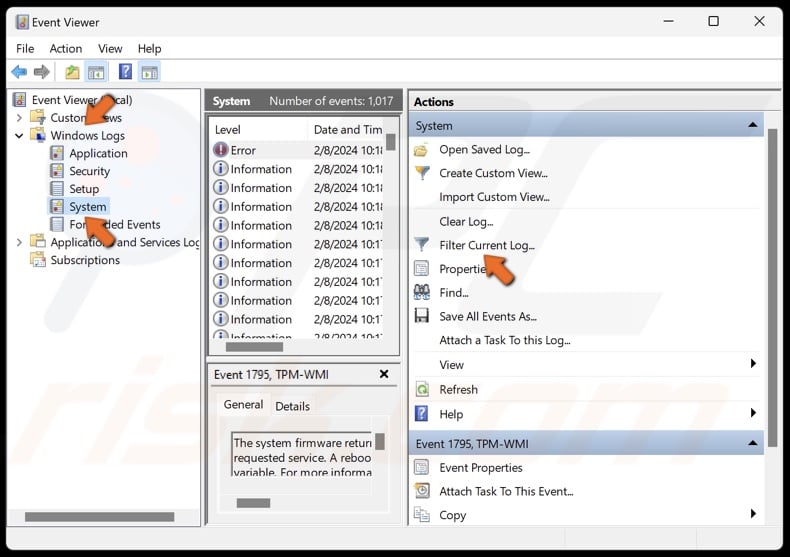790x557 pixels.
Task: Switch to the General tab
Action: click(x=243, y=405)
